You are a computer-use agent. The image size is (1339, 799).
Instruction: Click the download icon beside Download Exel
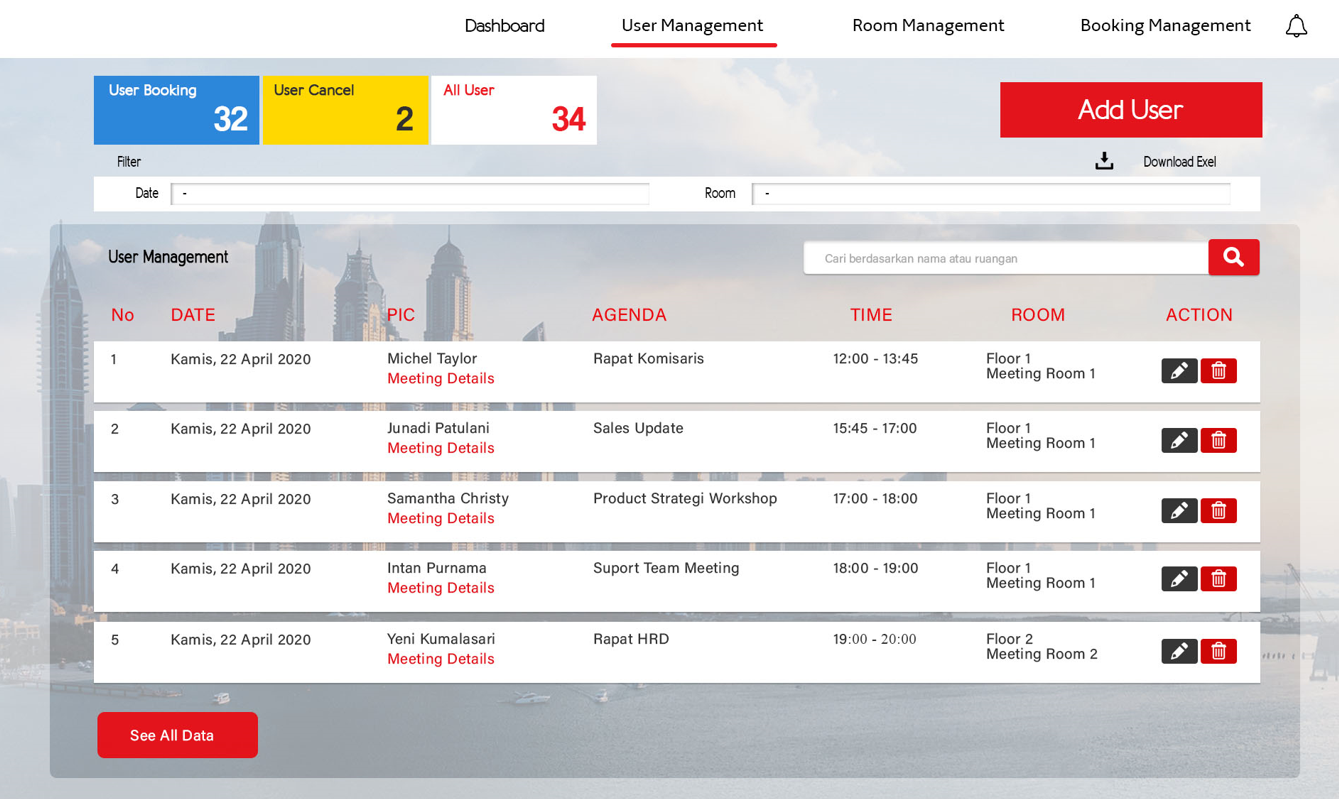(x=1104, y=161)
